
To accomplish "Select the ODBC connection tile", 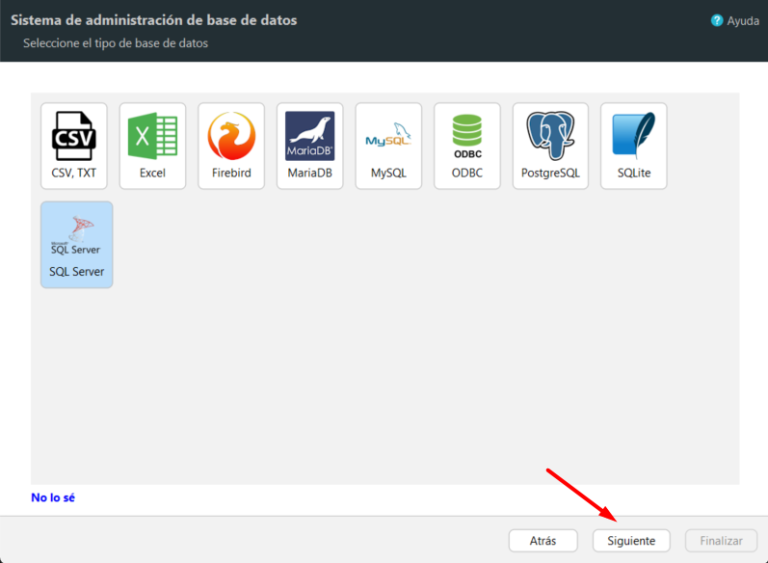I will [x=467, y=146].
